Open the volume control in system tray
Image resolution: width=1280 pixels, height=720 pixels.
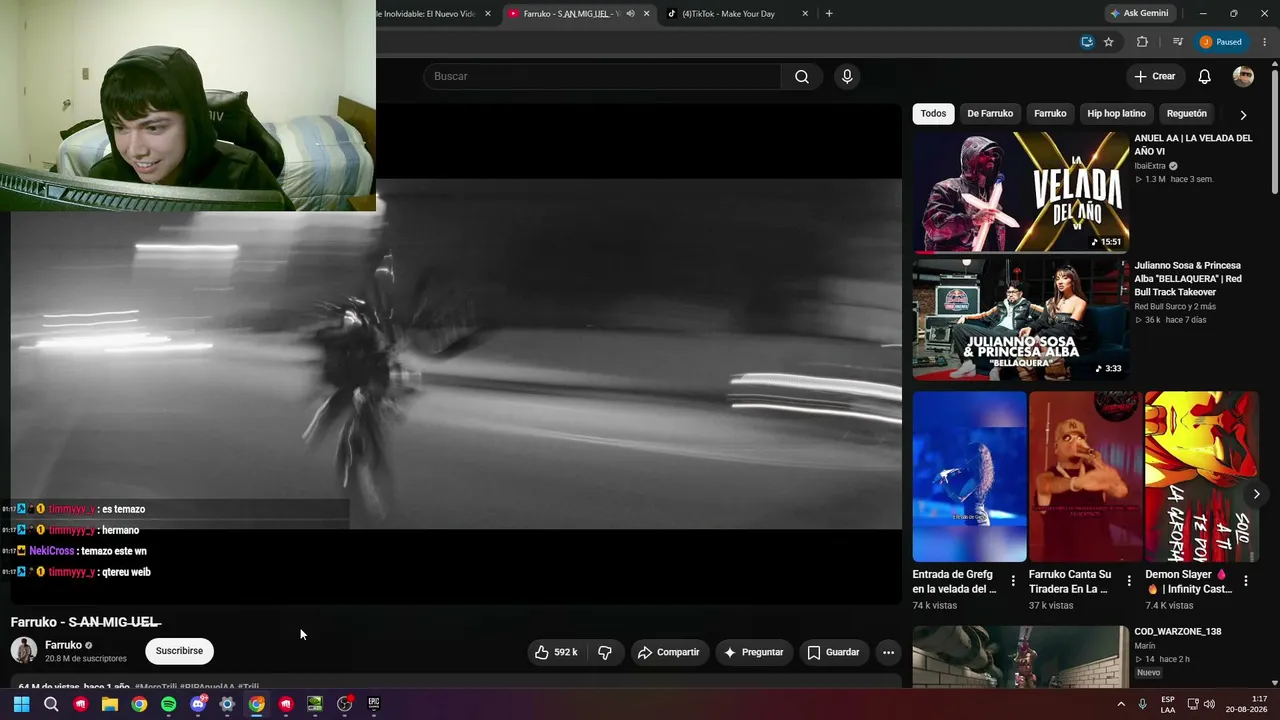pyautogui.click(x=1209, y=704)
